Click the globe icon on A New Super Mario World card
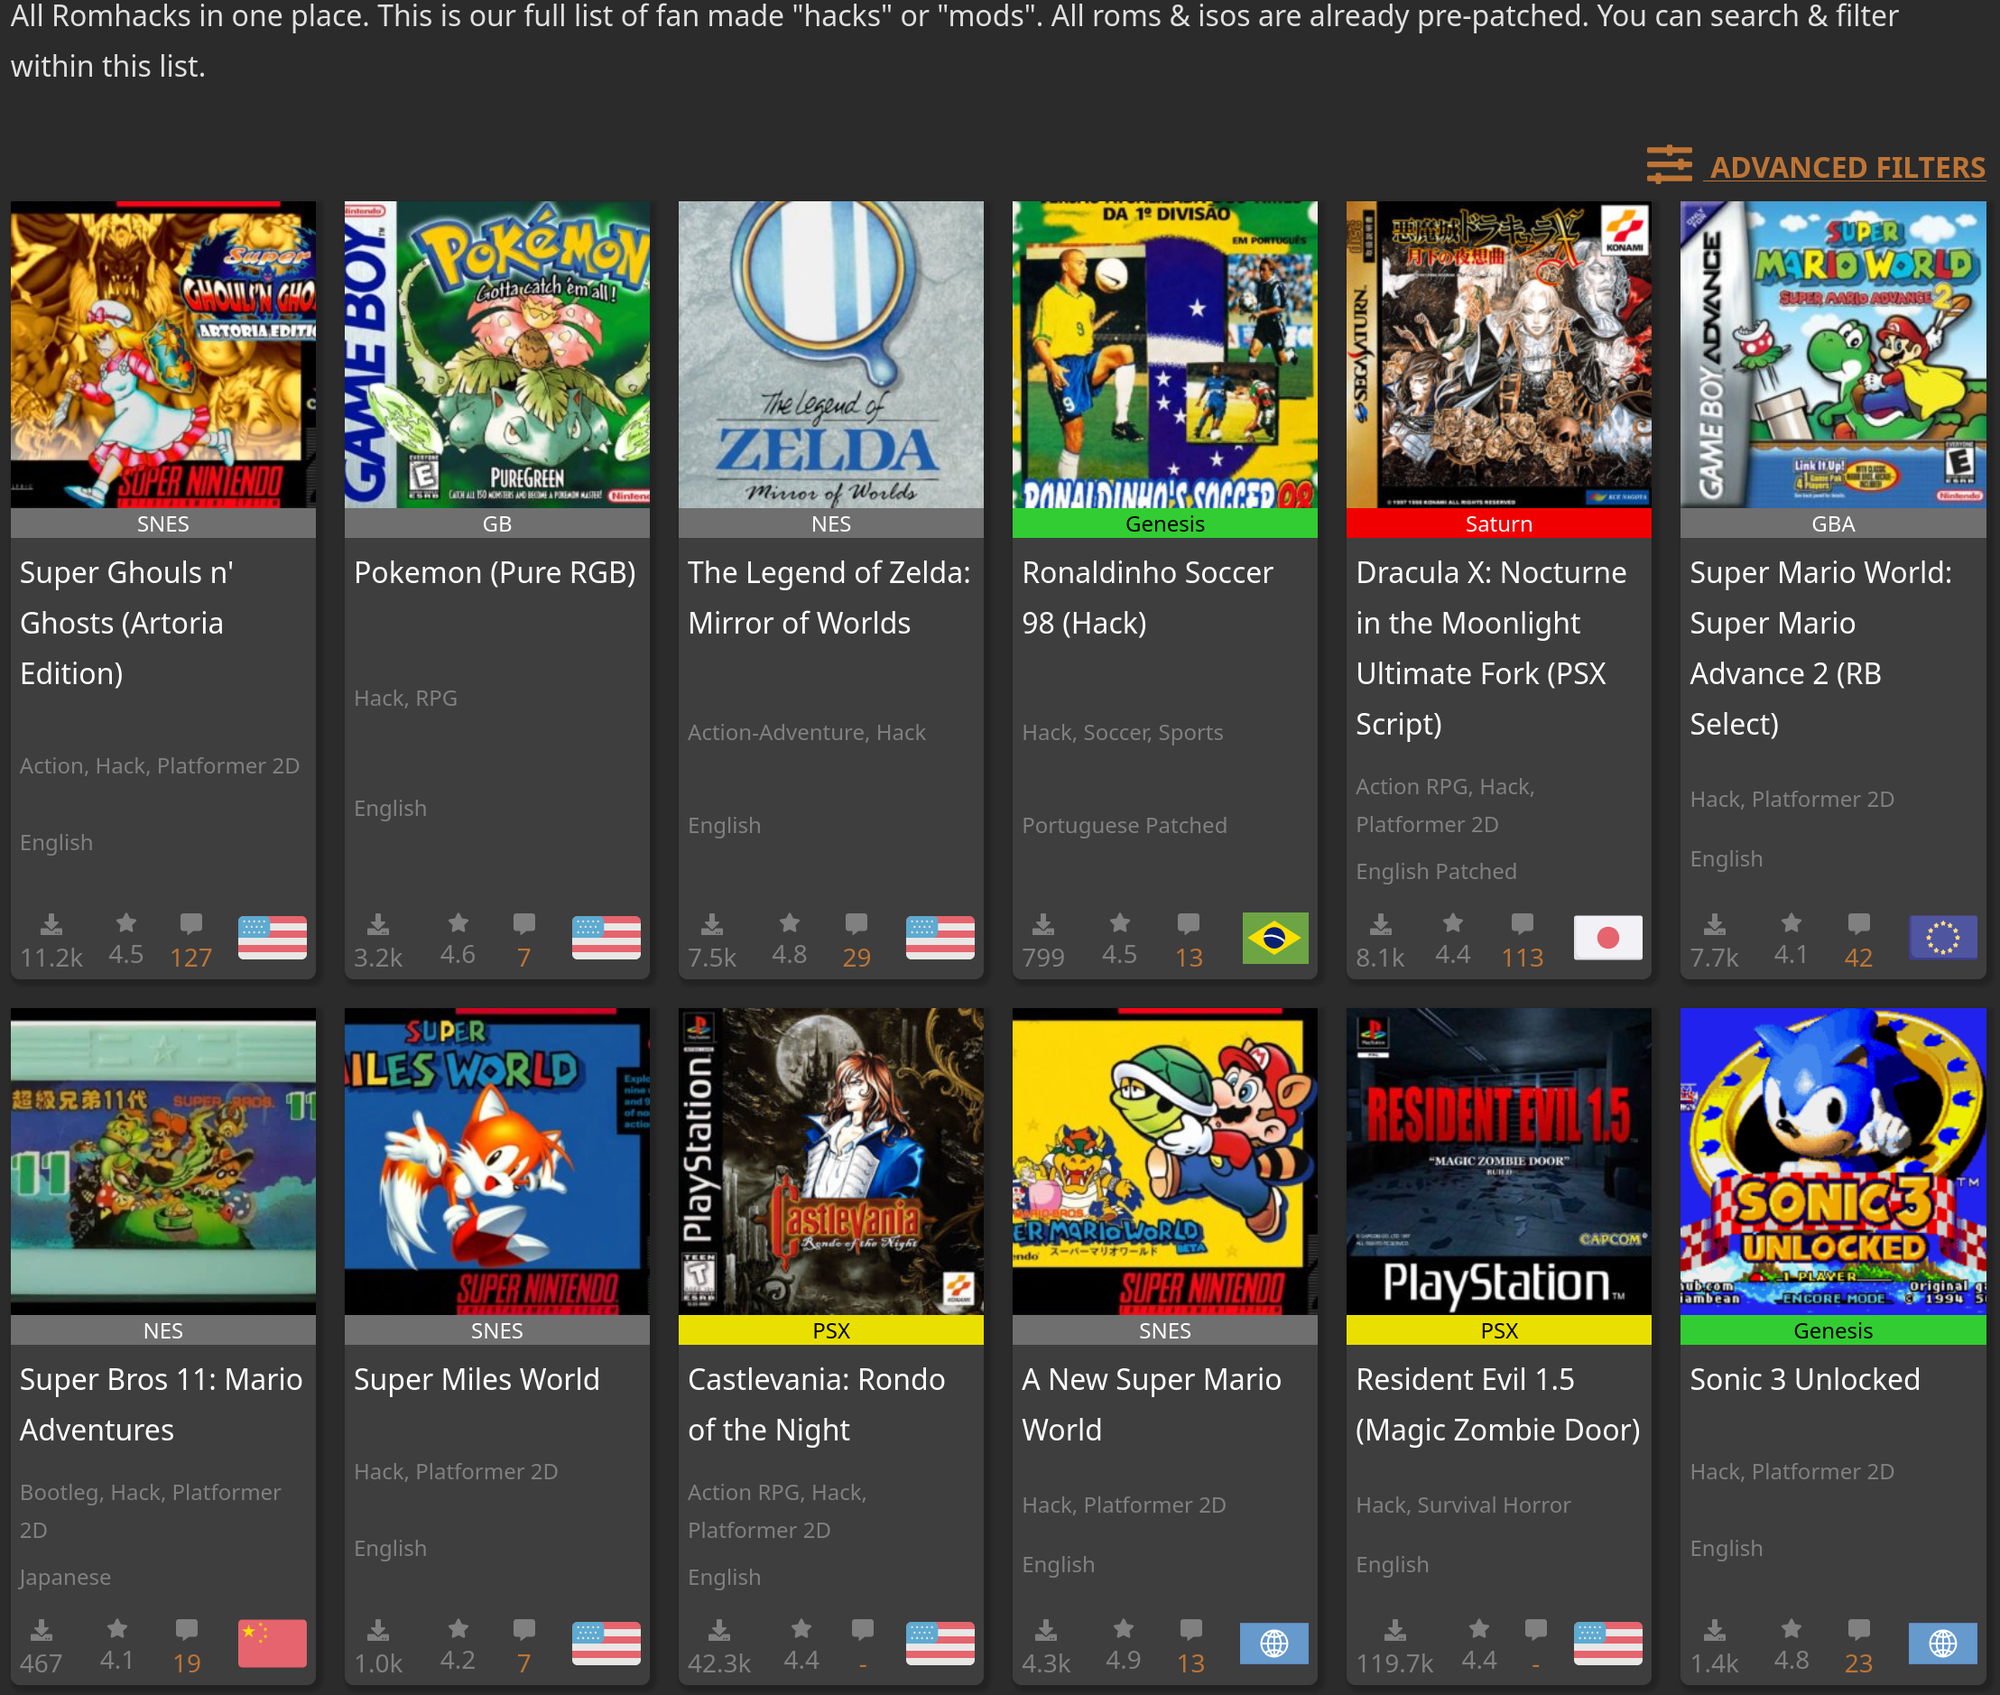 point(1274,1643)
